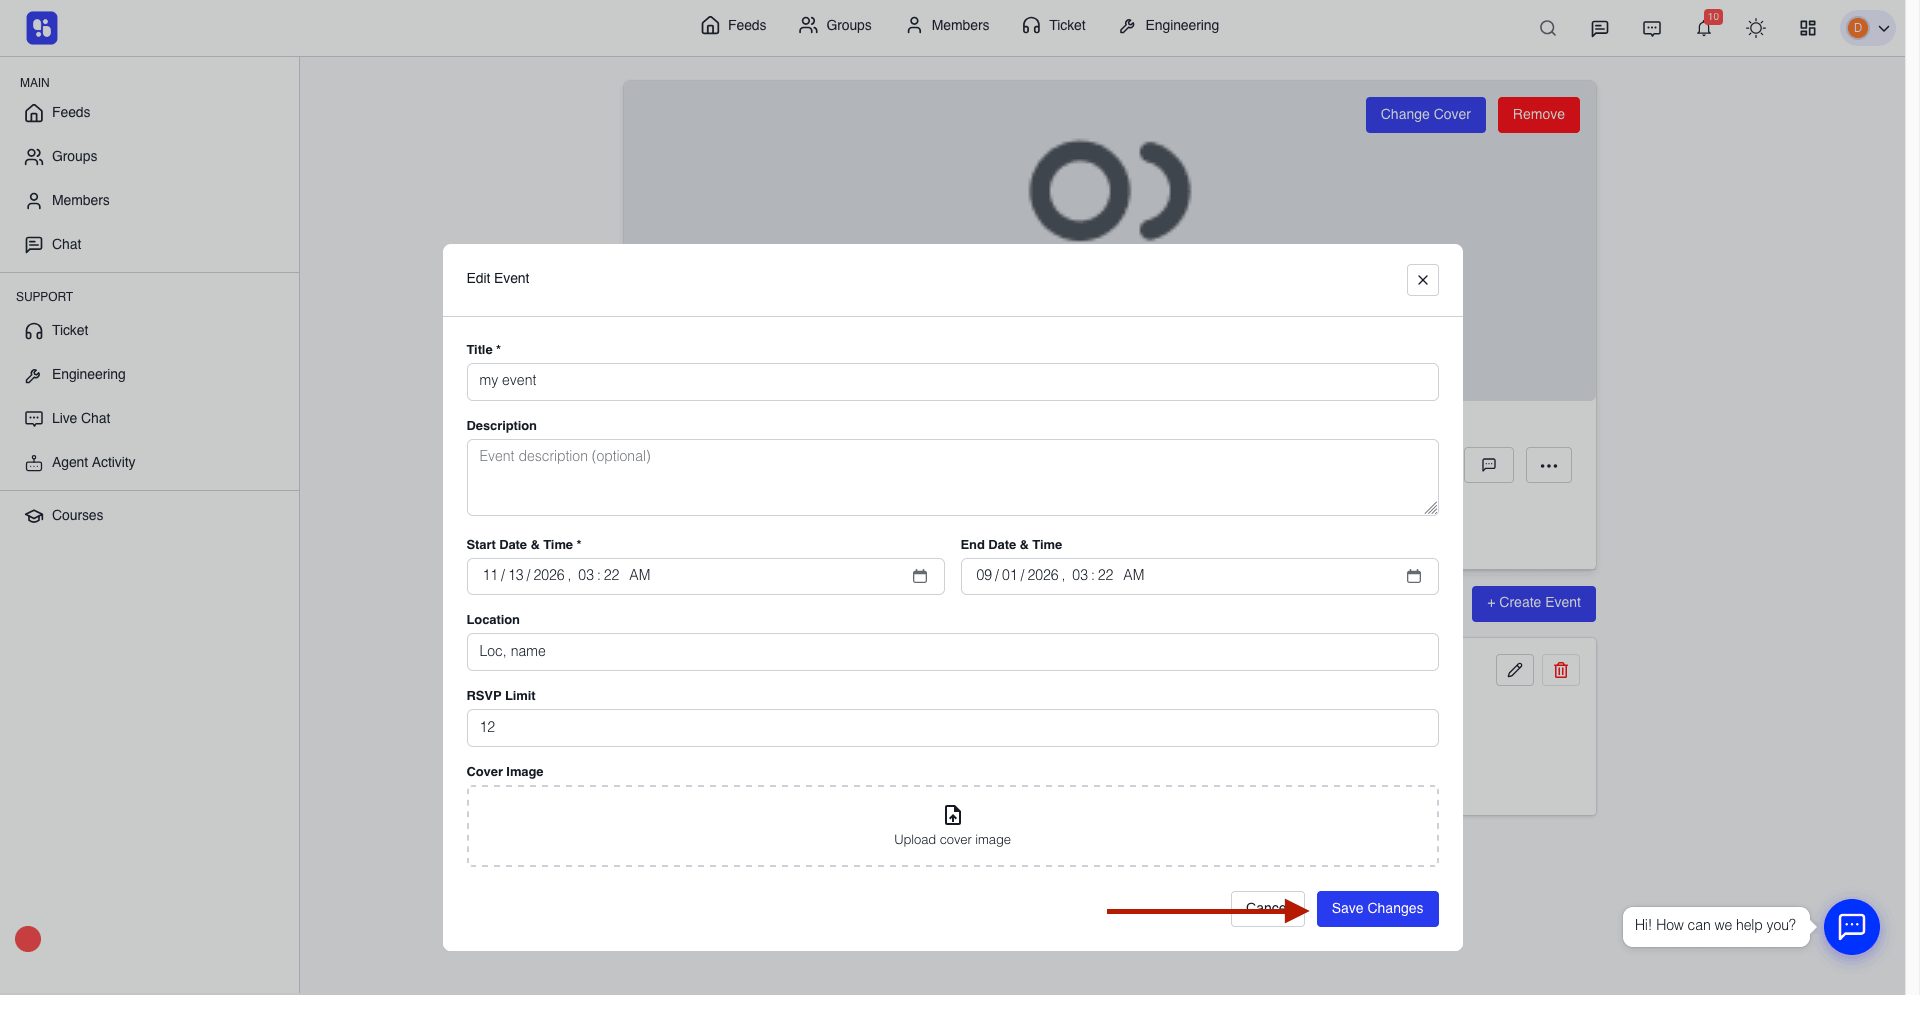The height and width of the screenshot is (1018, 1920).
Task: Click the Title input field
Action: click(x=952, y=382)
